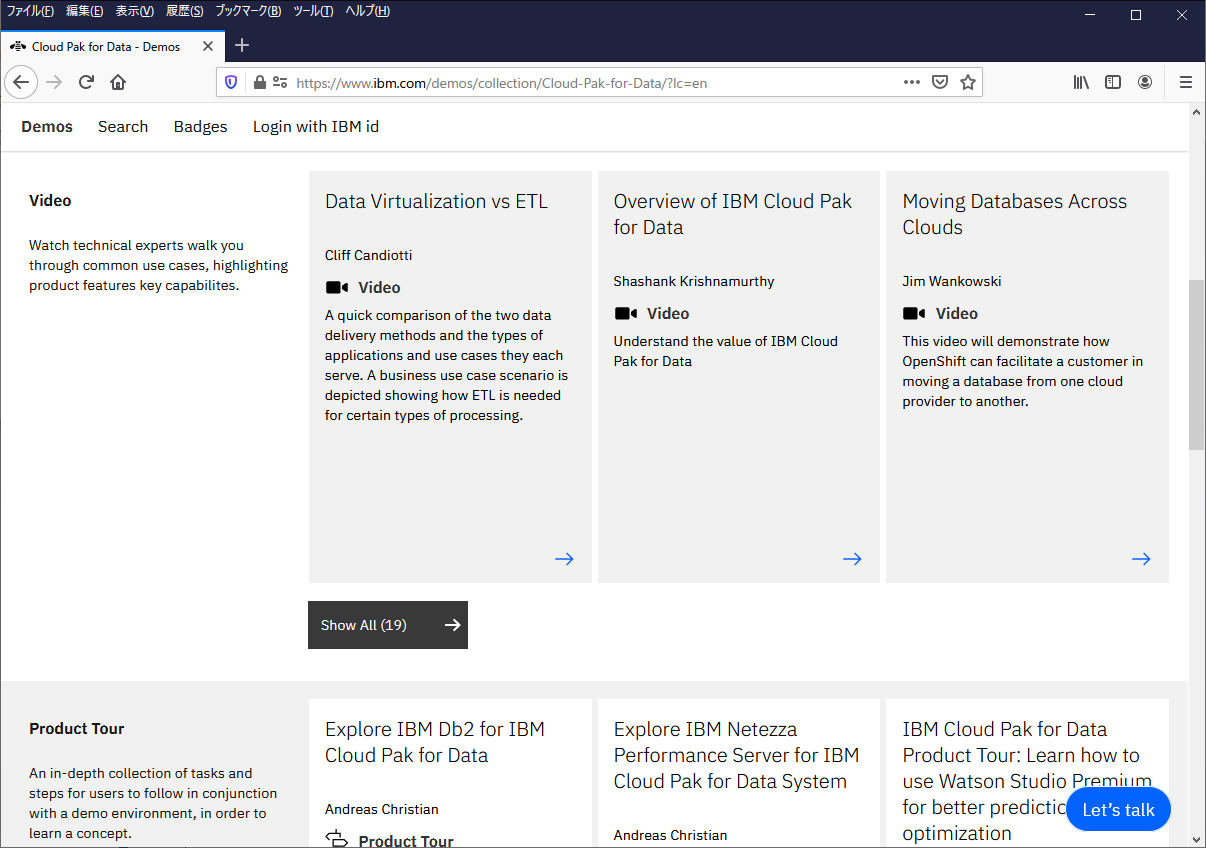Open the ブックマーク(B) menu

click(x=248, y=11)
